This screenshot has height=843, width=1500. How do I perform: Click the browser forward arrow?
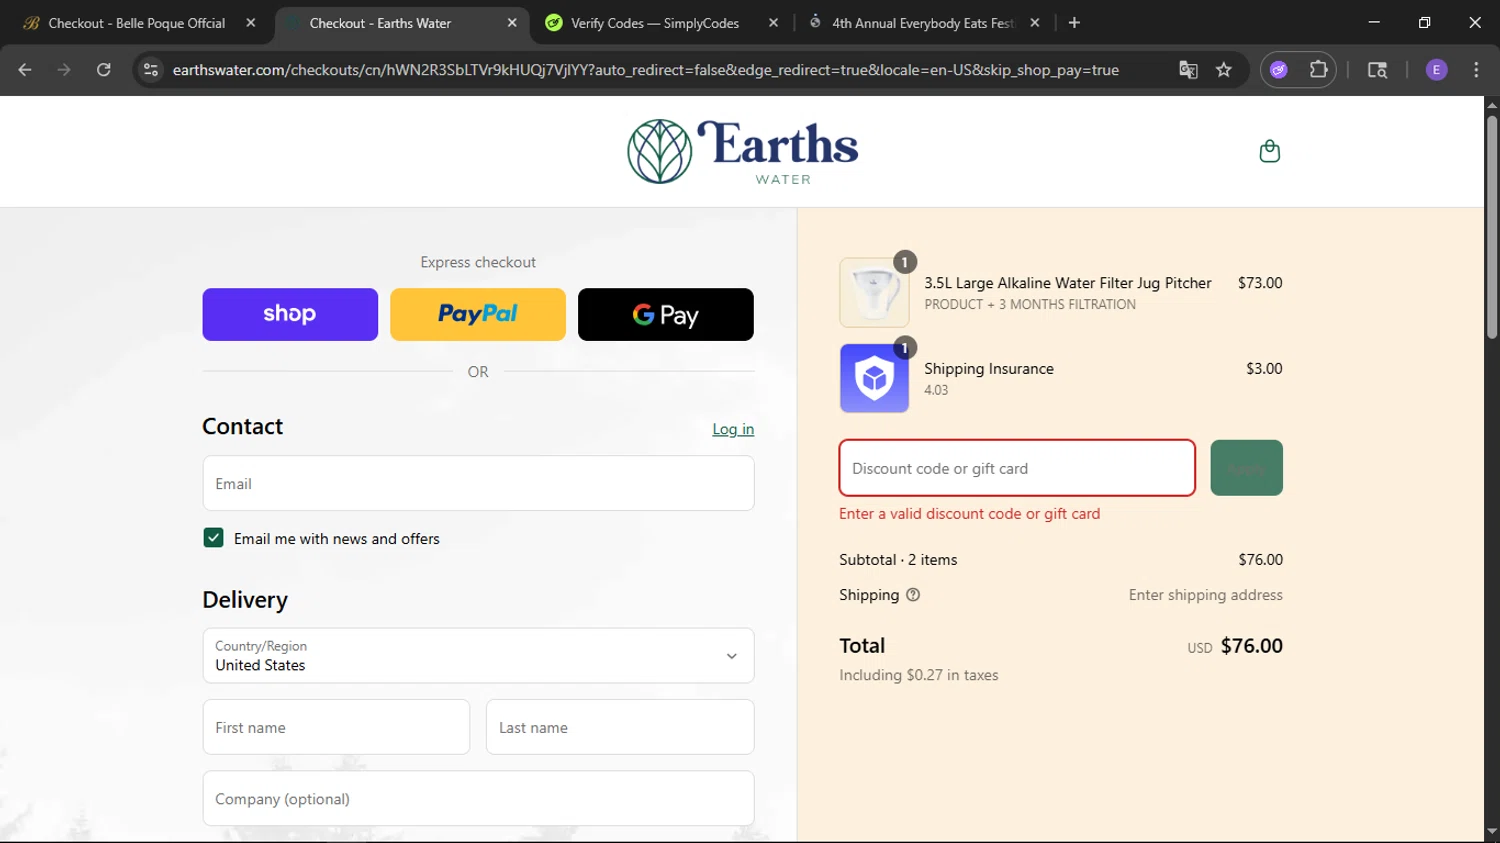tap(64, 70)
